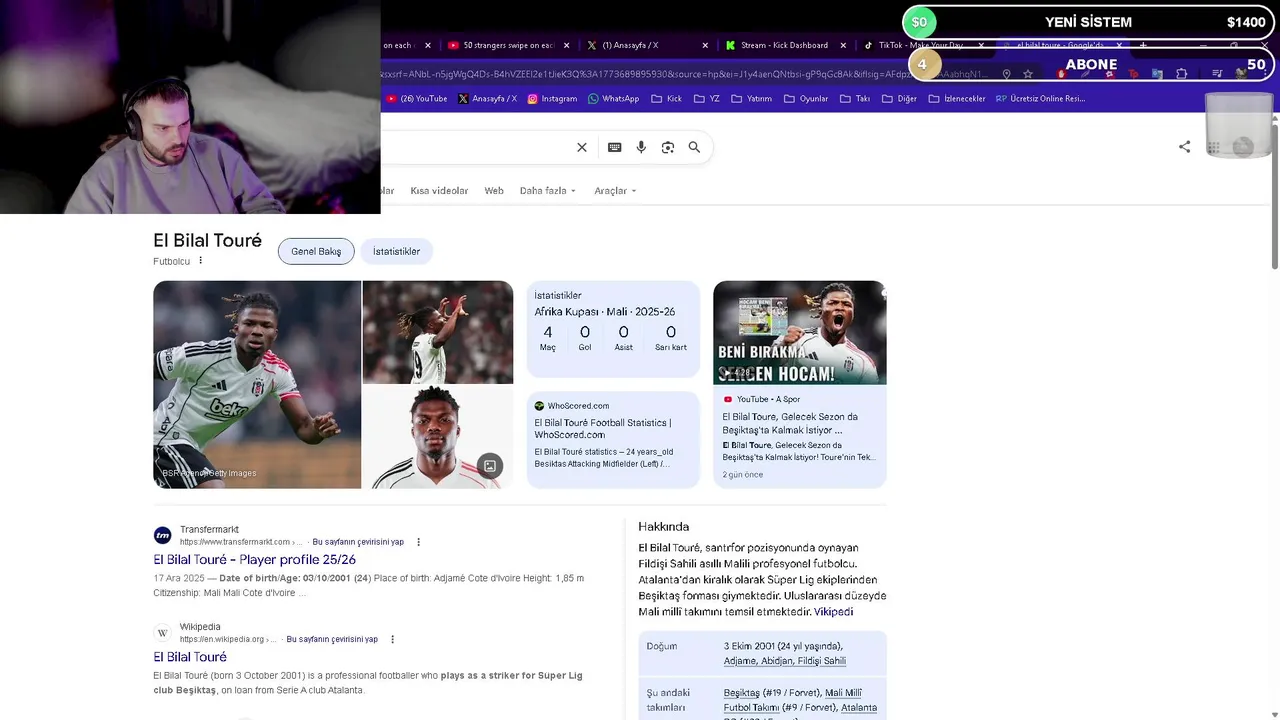Image resolution: width=1280 pixels, height=720 pixels.
Task: Expand the Daha fazla dropdown
Action: 547,191
